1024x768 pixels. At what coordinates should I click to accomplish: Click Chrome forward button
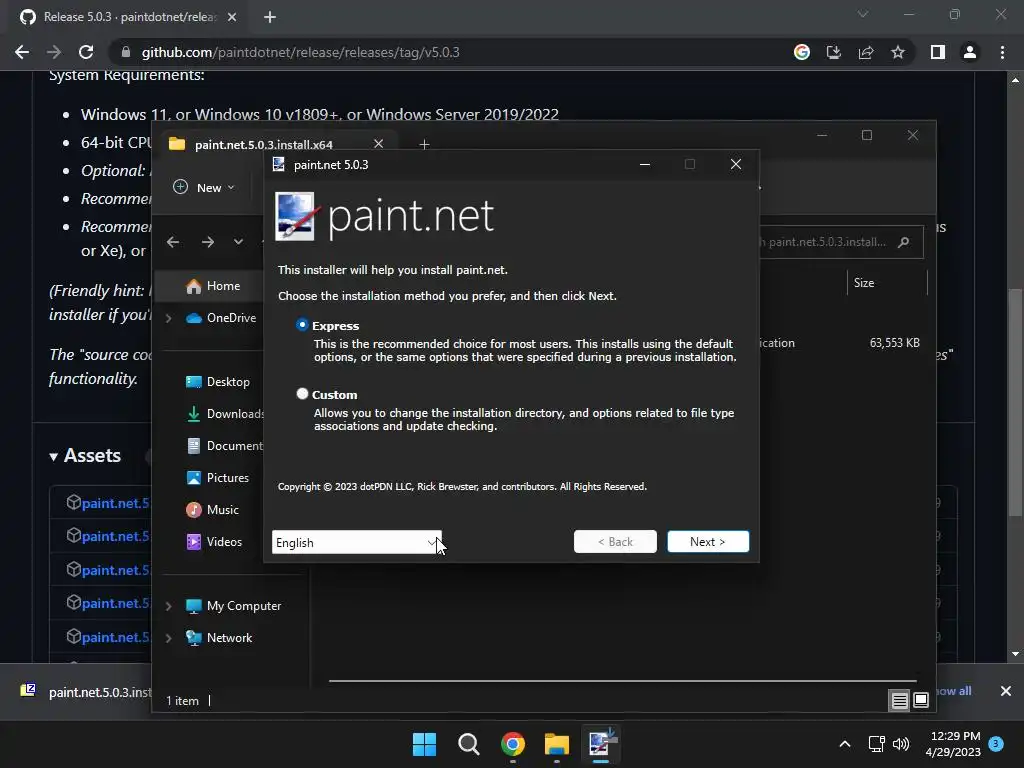pyautogui.click(x=54, y=52)
